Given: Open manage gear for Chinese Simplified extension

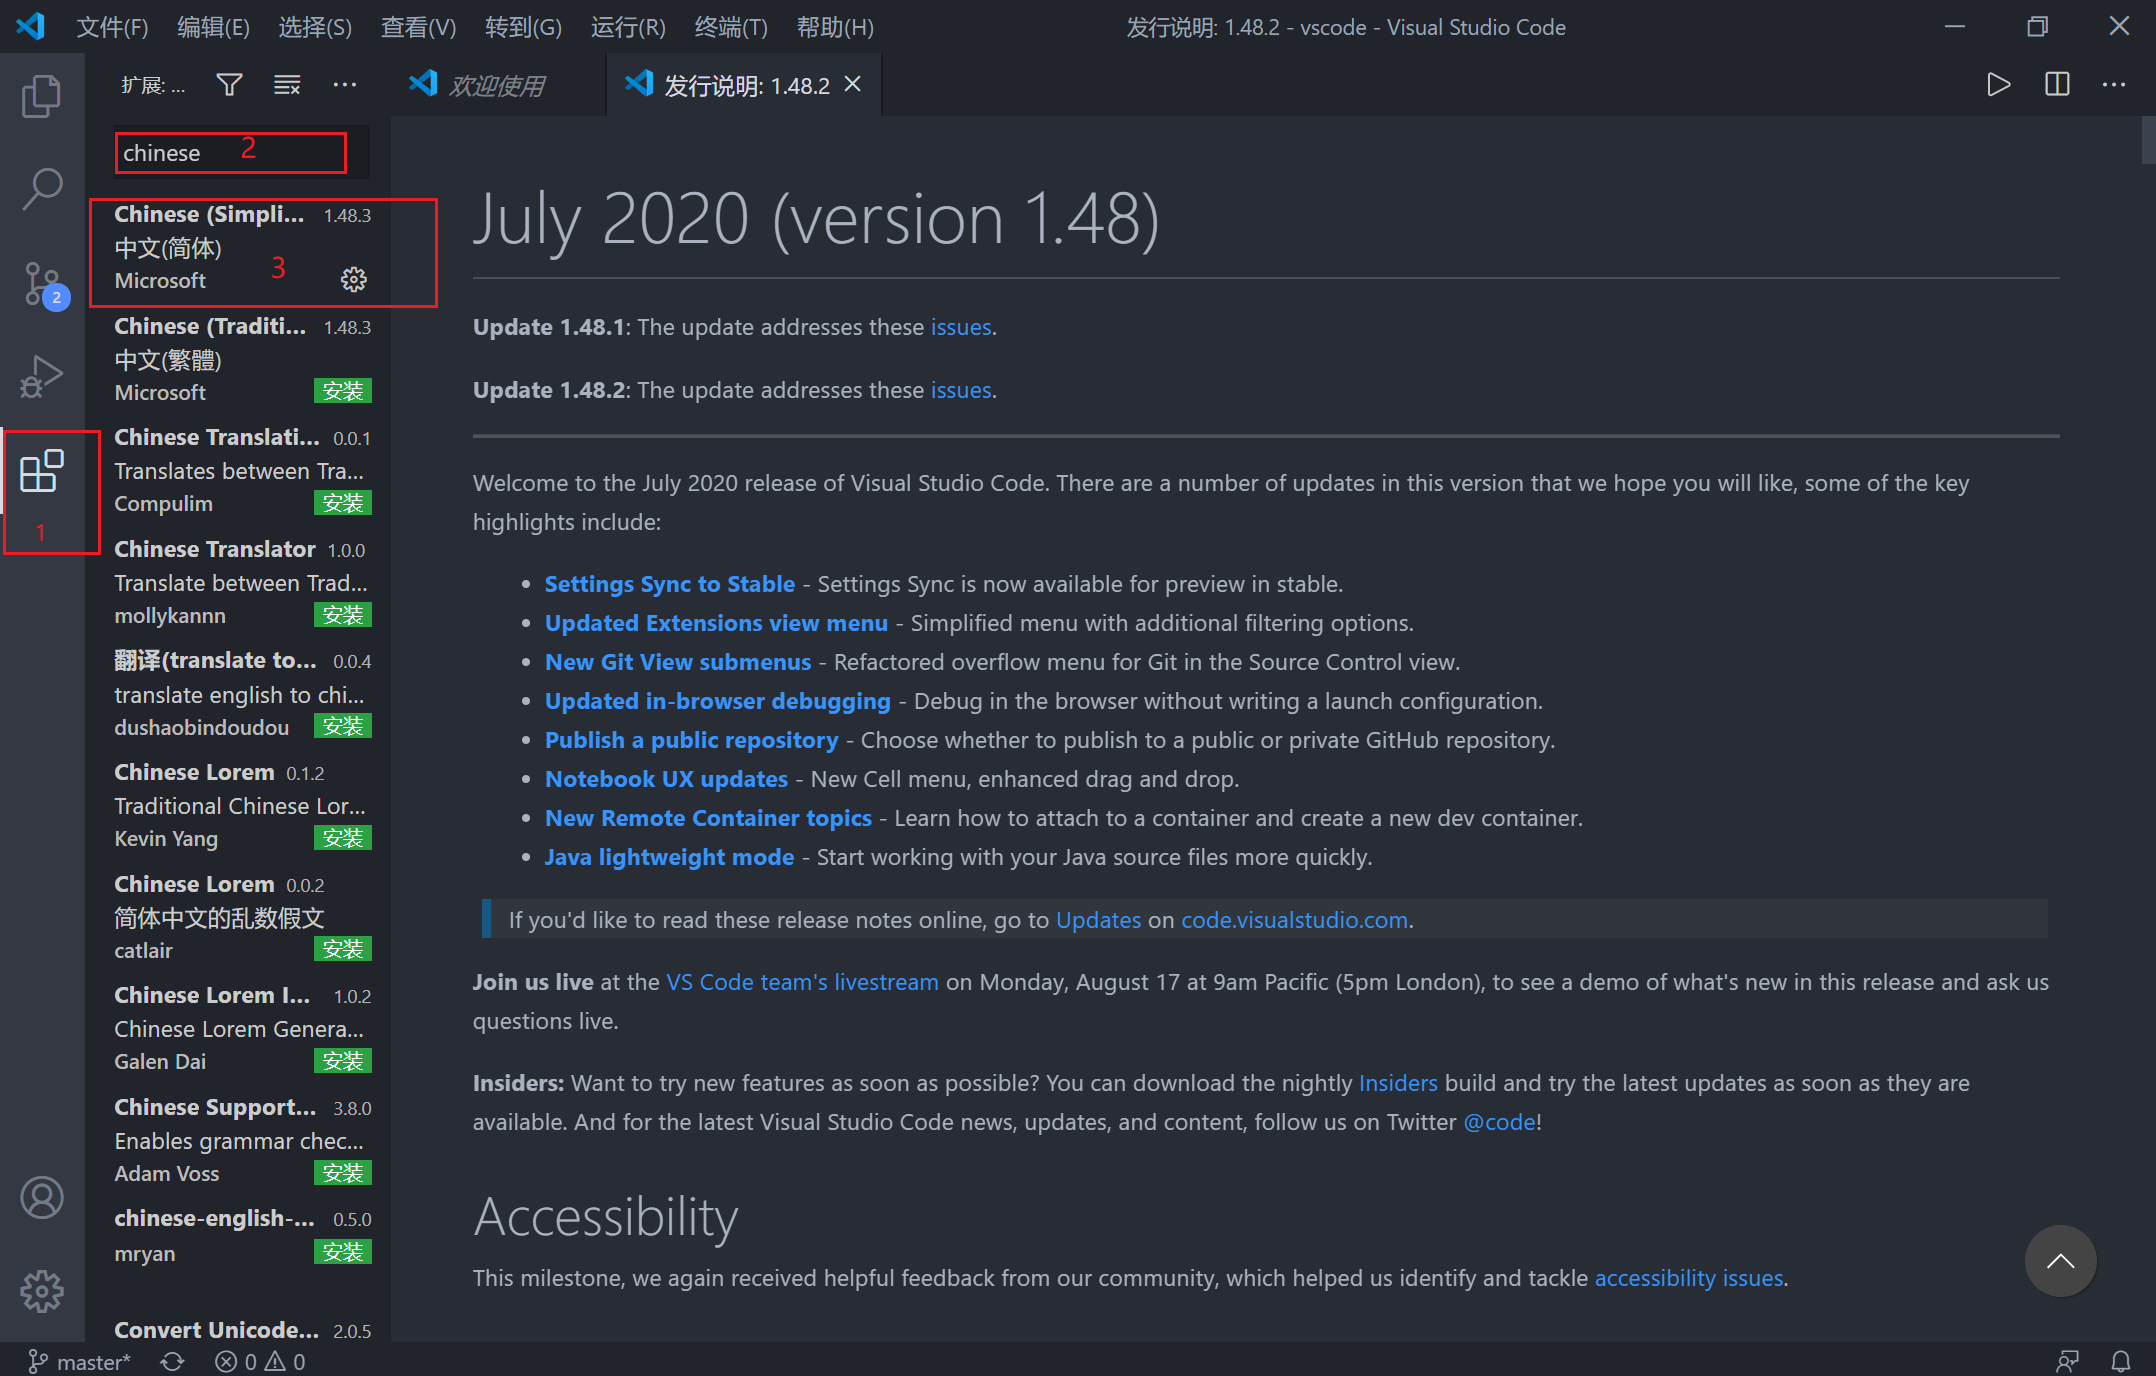Looking at the screenshot, I should [x=354, y=280].
